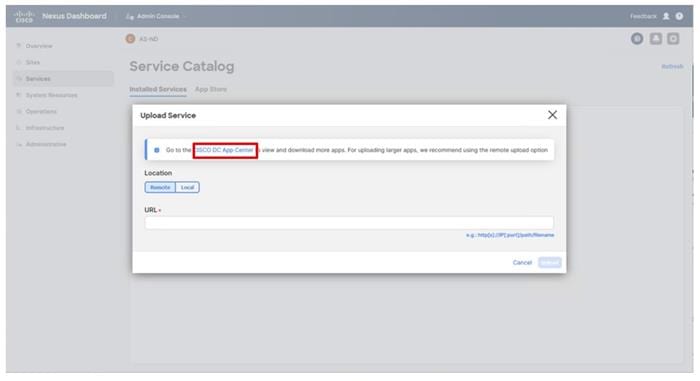Close the Upload Service dialog with the X
The image size is (700, 381).
pos(552,115)
